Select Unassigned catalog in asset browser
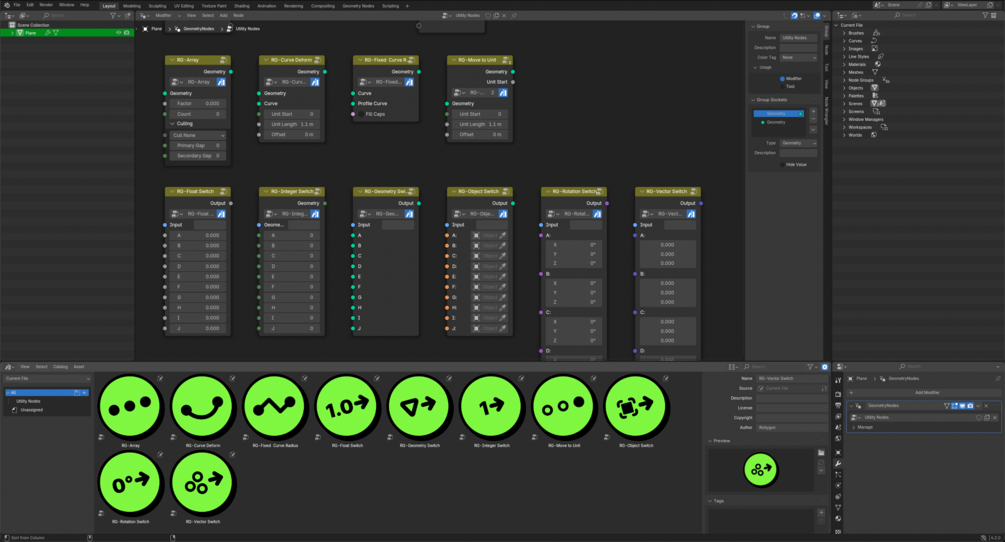Image resolution: width=1005 pixels, height=542 pixels. point(31,409)
